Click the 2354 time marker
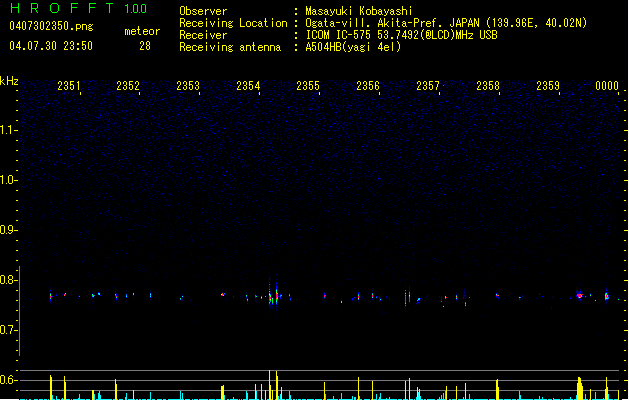 pos(248,86)
